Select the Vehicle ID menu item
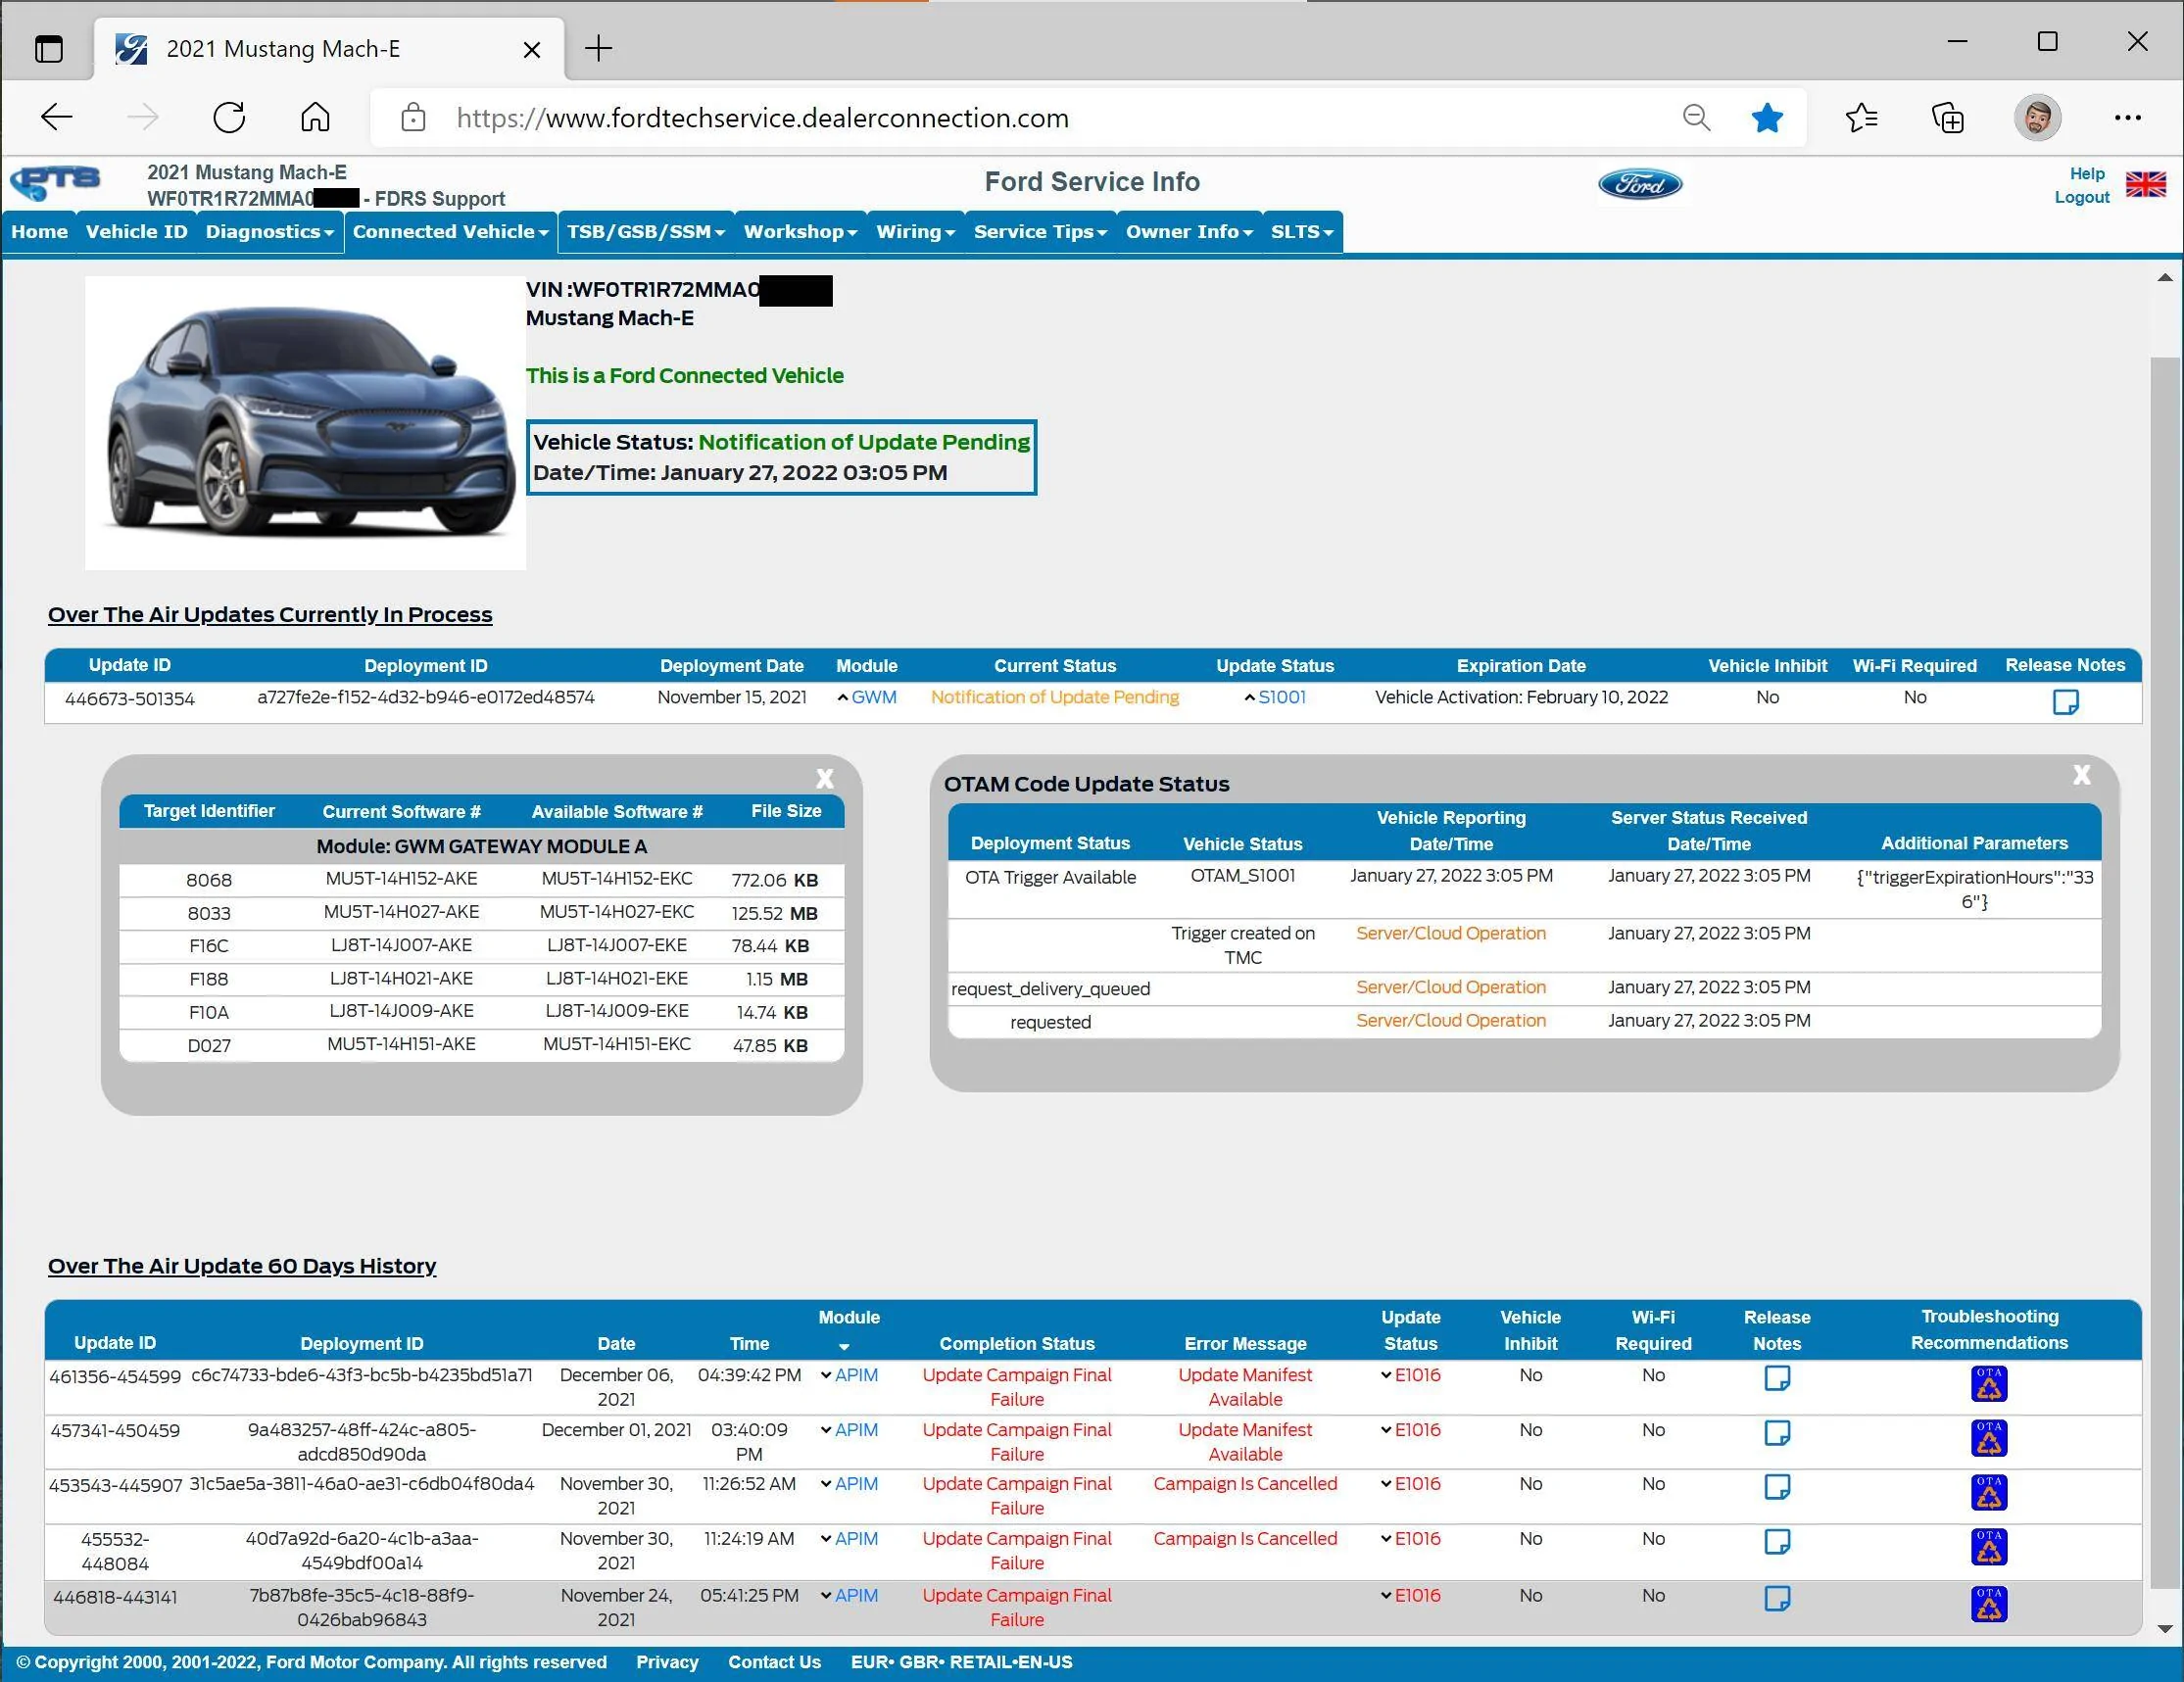 click(x=136, y=232)
